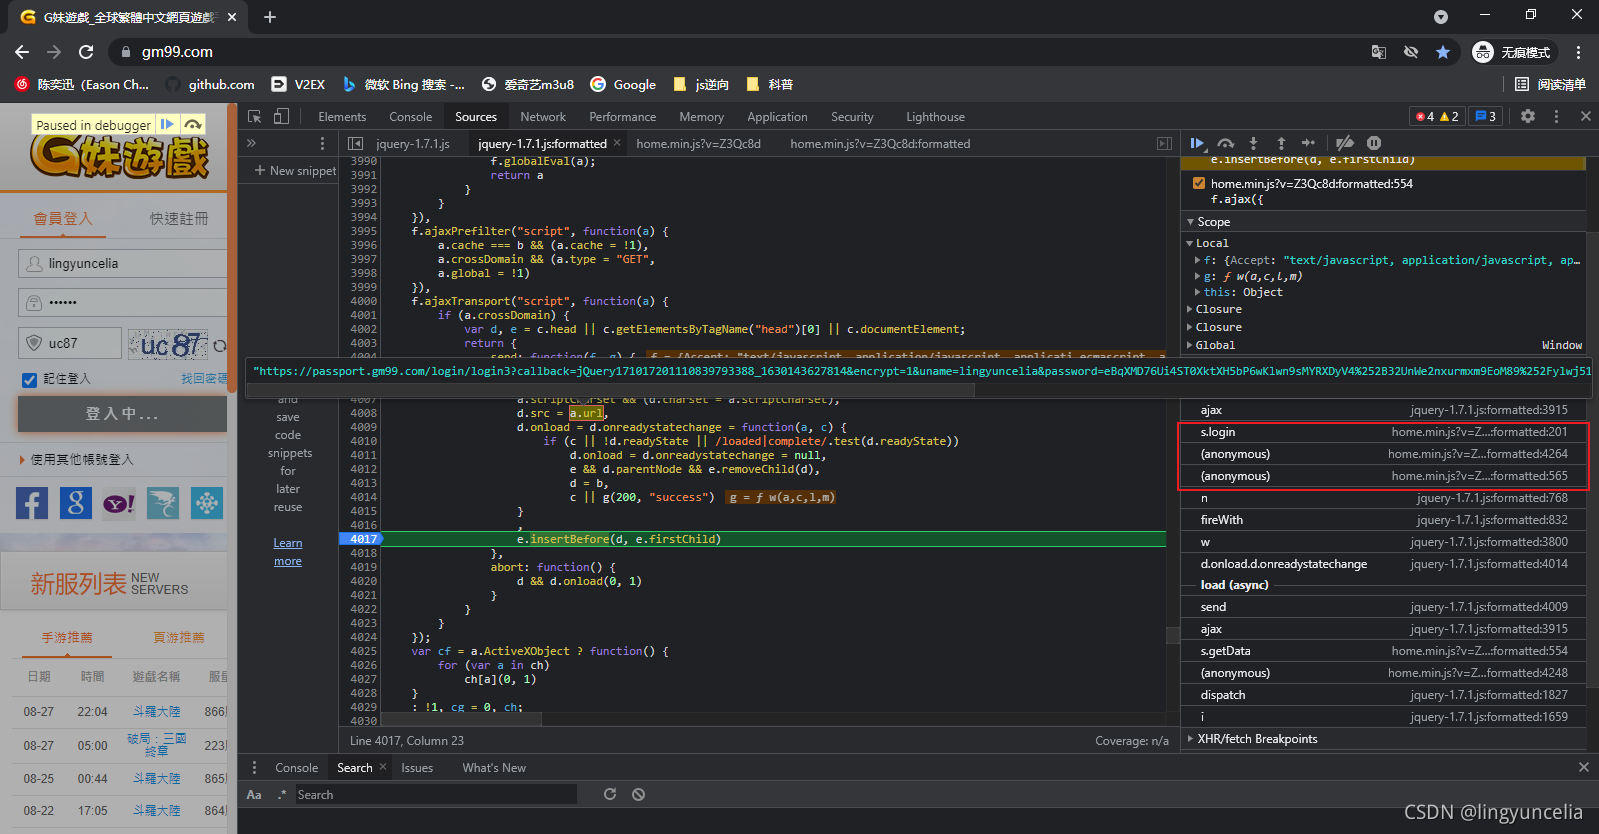Switch to the Network tab
The width and height of the screenshot is (1599, 834).
(x=543, y=116)
